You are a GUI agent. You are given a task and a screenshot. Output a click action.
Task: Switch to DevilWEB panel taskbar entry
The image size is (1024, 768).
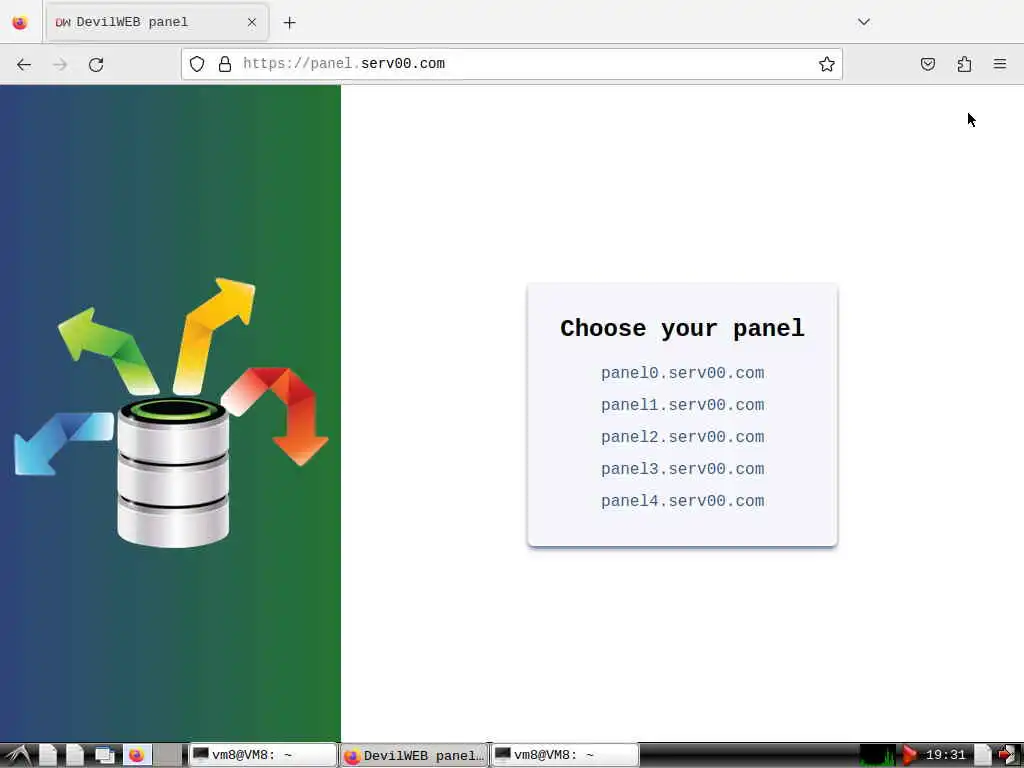click(x=414, y=756)
